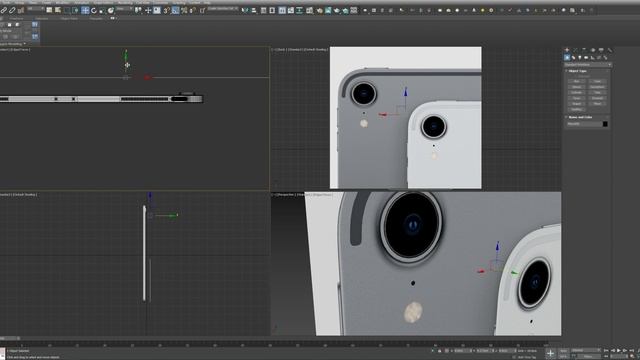Click the Unlink Selection tool
This screenshot has width=640, height=360.
click(x=12, y=10)
